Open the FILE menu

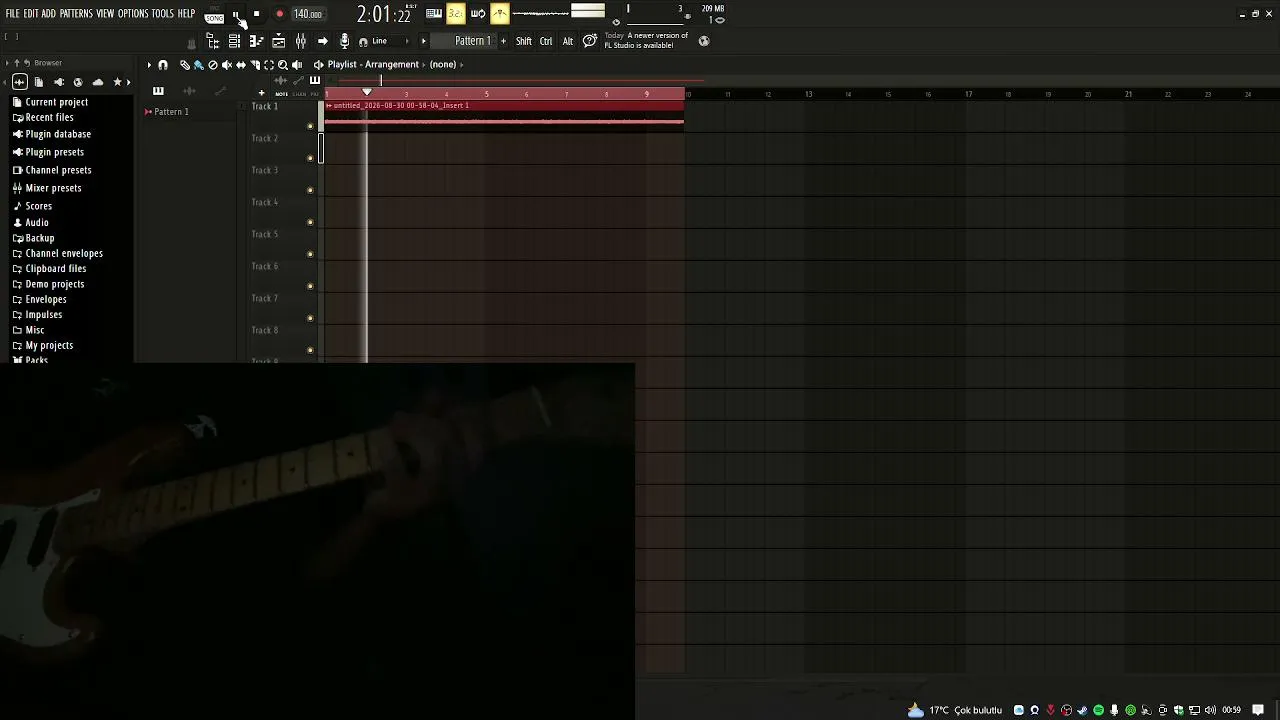pos(12,14)
